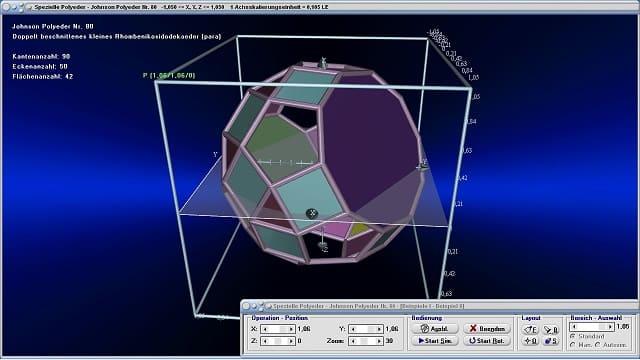Decrease the Z position with its left arrow
The width and height of the screenshot is (640, 360).
click(x=265, y=341)
